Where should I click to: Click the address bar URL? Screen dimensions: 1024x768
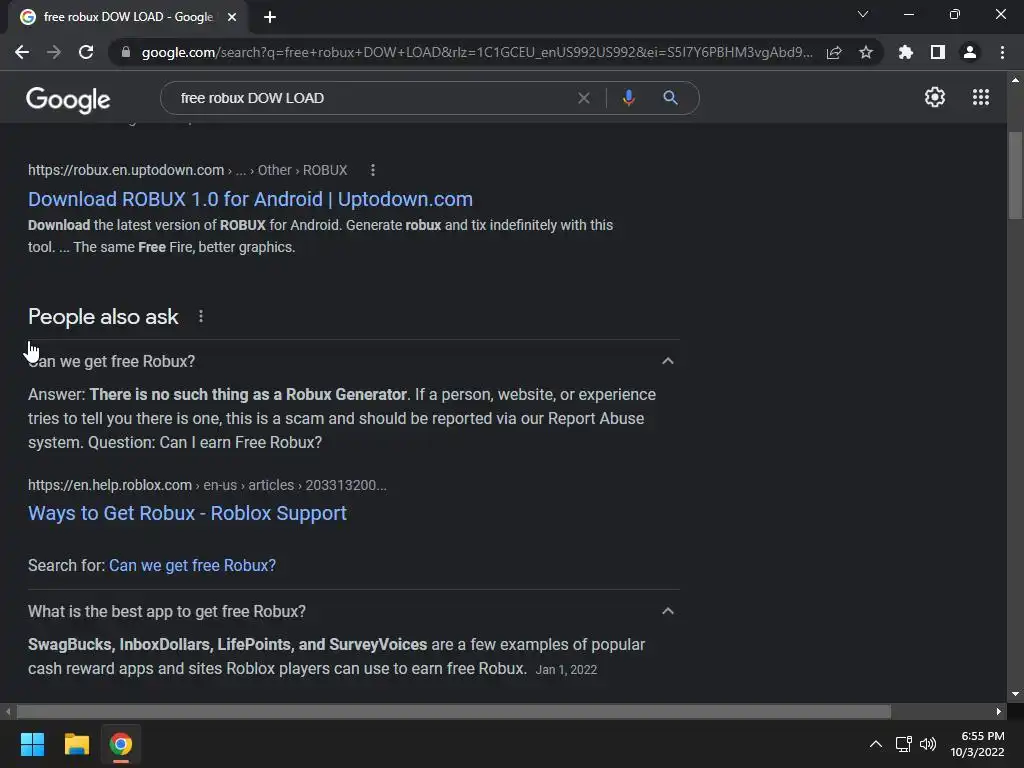coord(477,52)
